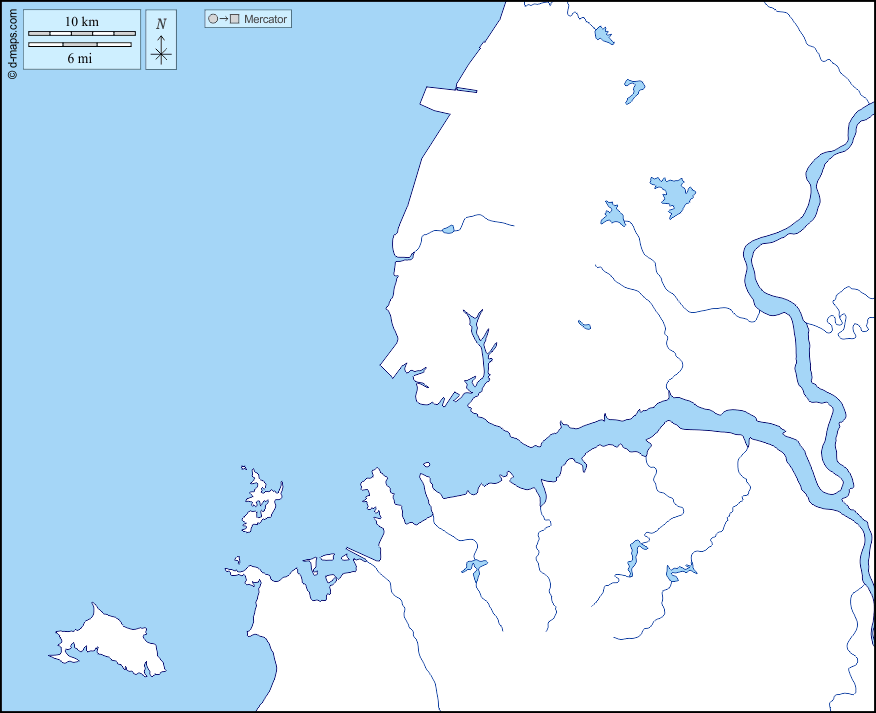Image resolution: width=876 pixels, height=713 pixels.
Task: Click the miles scale bar
Action: (x=80, y=45)
